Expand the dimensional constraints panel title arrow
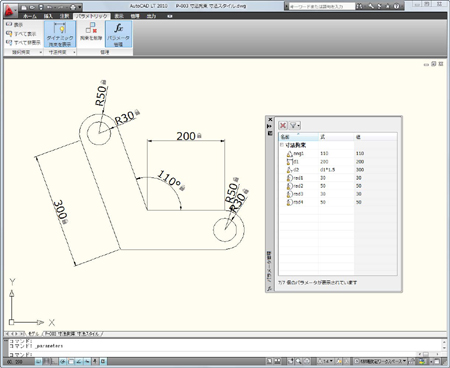 click(74, 52)
